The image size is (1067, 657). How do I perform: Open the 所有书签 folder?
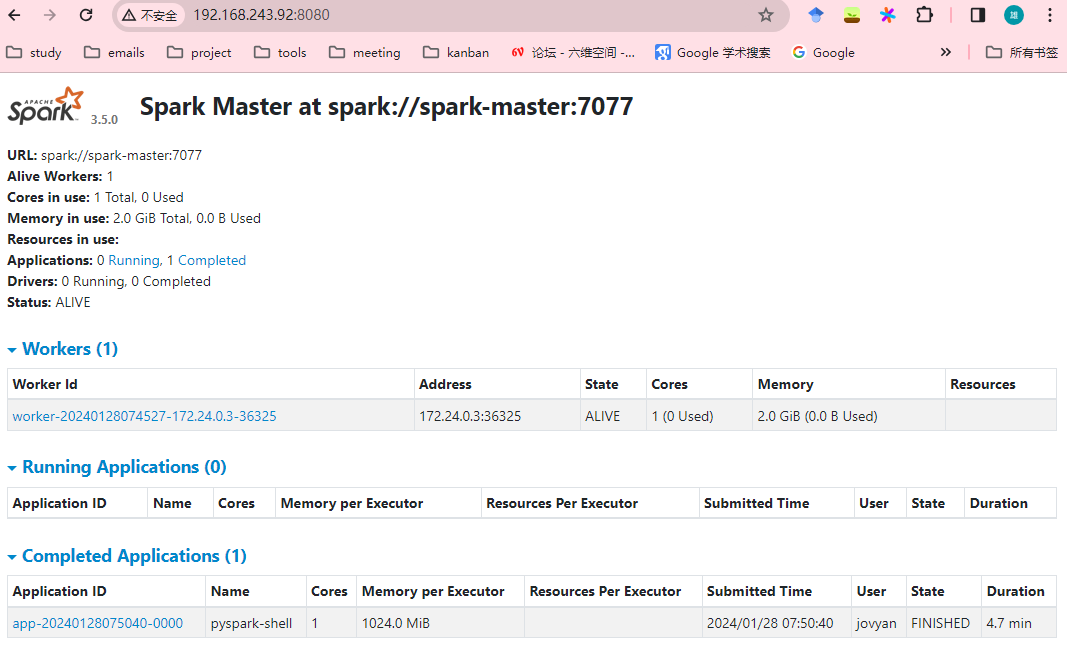pyautogui.click(x=1022, y=52)
